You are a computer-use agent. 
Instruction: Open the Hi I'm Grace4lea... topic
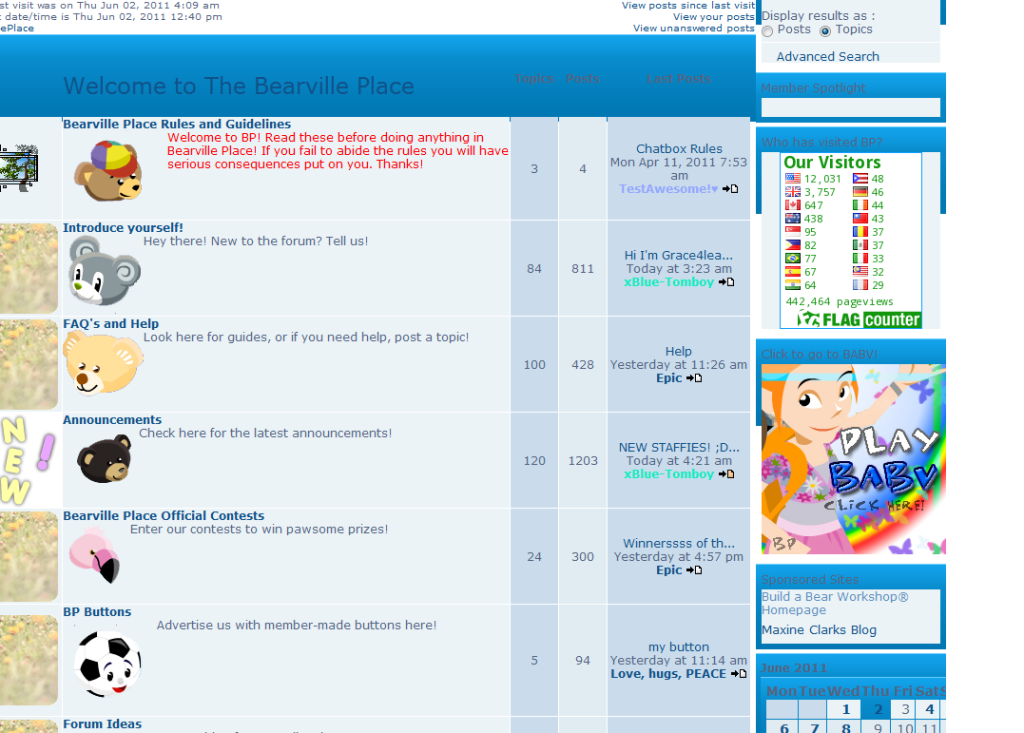click(x=679, y=255)
